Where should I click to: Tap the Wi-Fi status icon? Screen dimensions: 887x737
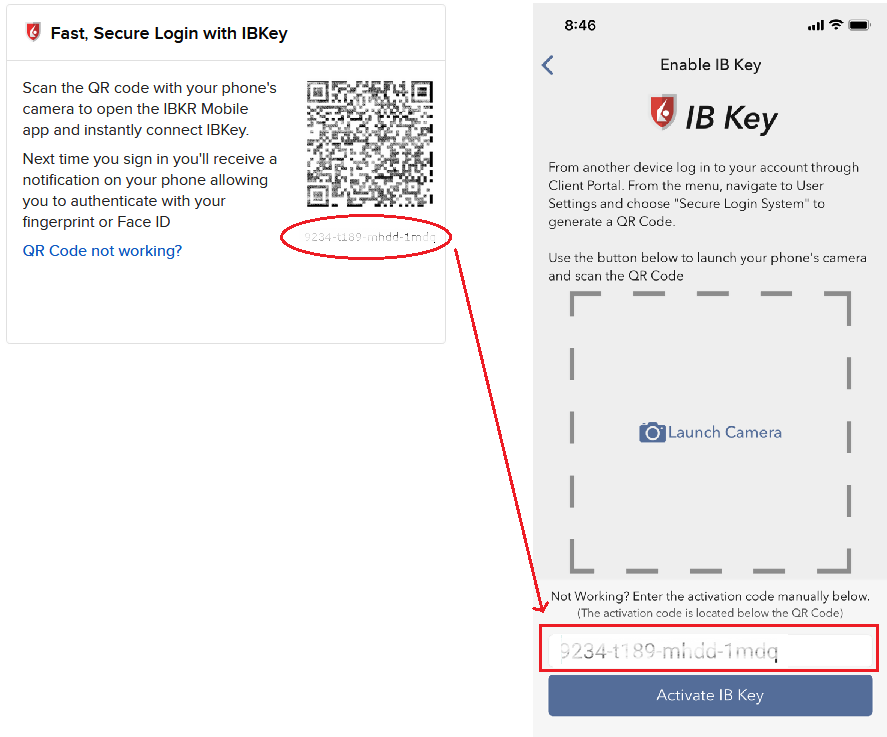point(836,24)
